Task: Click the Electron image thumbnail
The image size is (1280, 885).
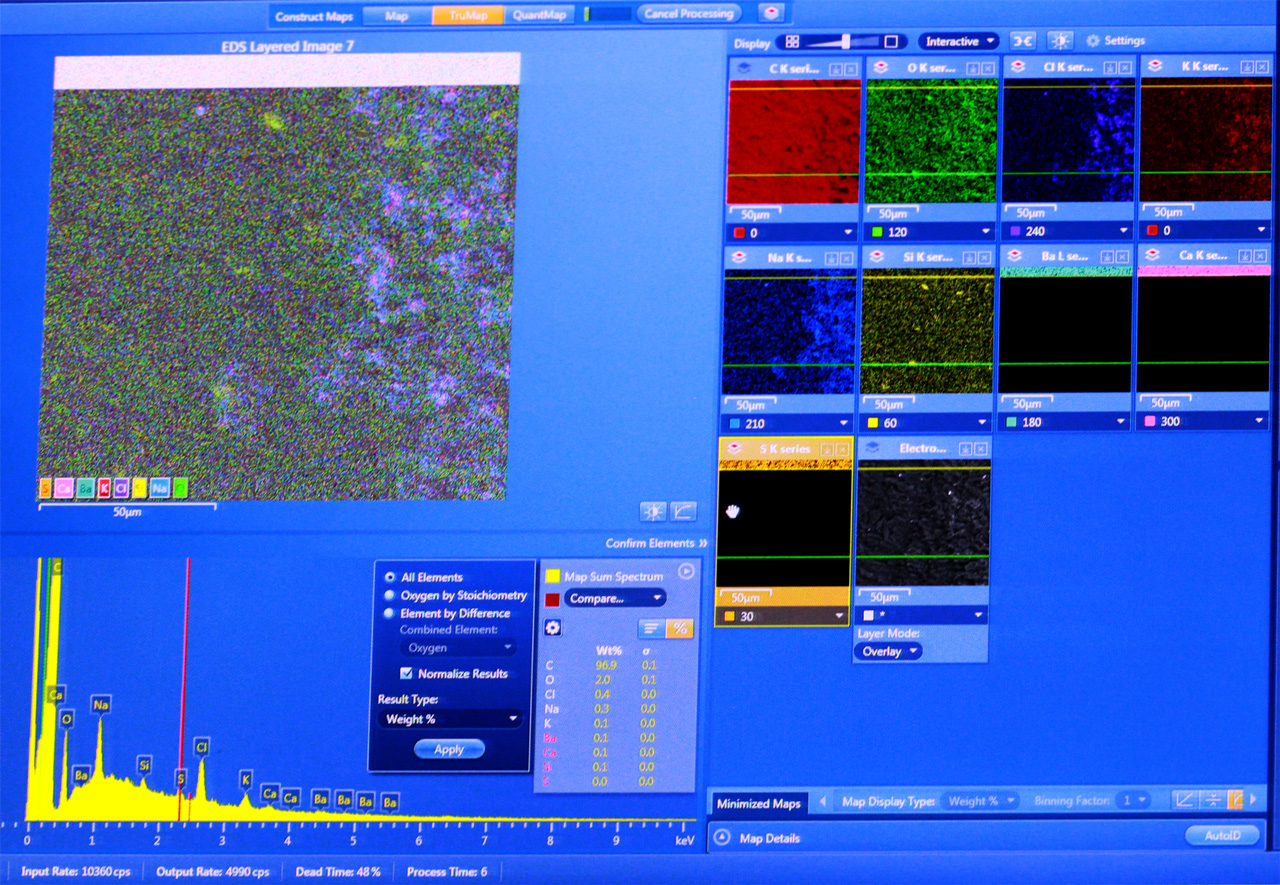Action: [x=922, y=523]
